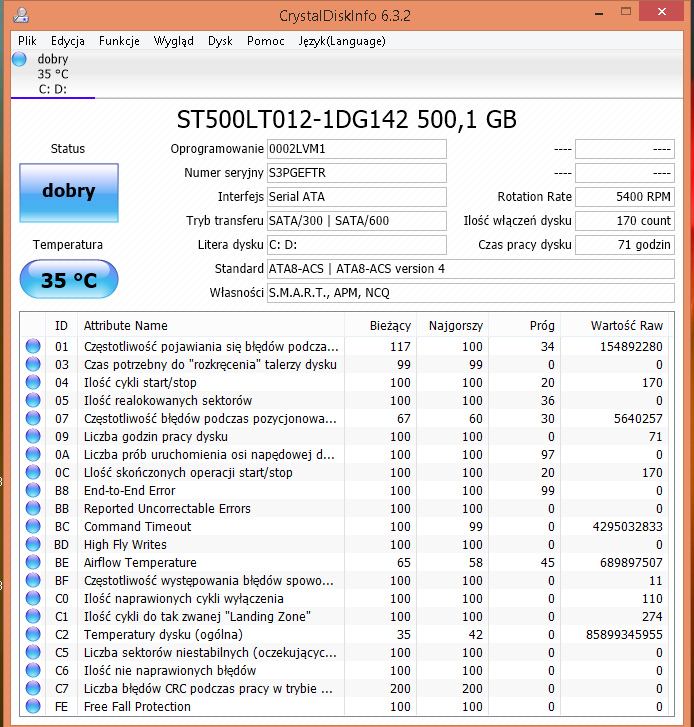Close the CrystalDiskInfo window

click(662, 12)
